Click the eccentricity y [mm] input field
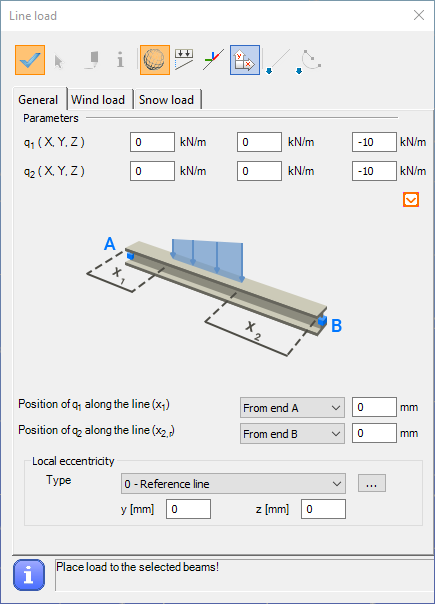This screenshot has width=435, height=604. pos(188,509)
